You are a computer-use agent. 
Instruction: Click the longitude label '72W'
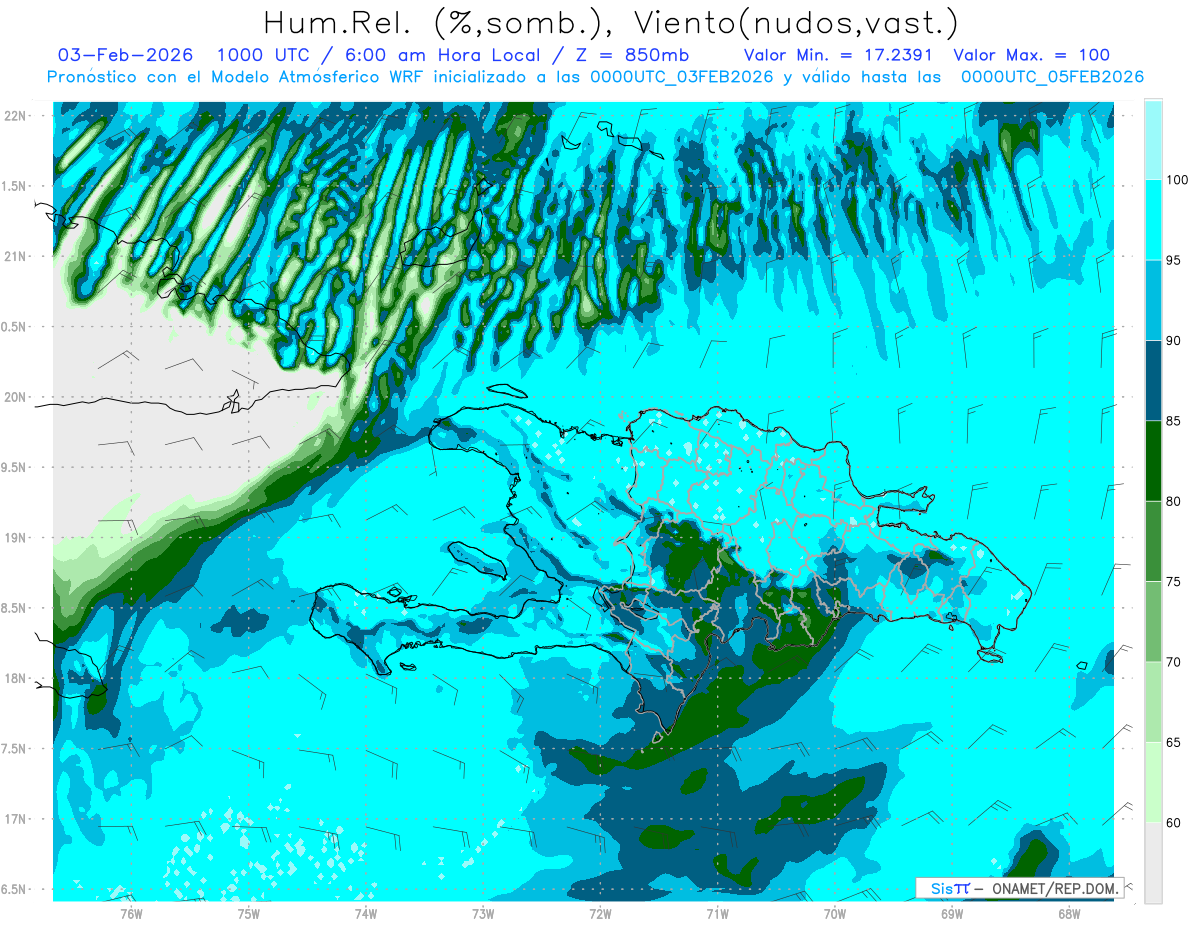click(x=600, y=913)
